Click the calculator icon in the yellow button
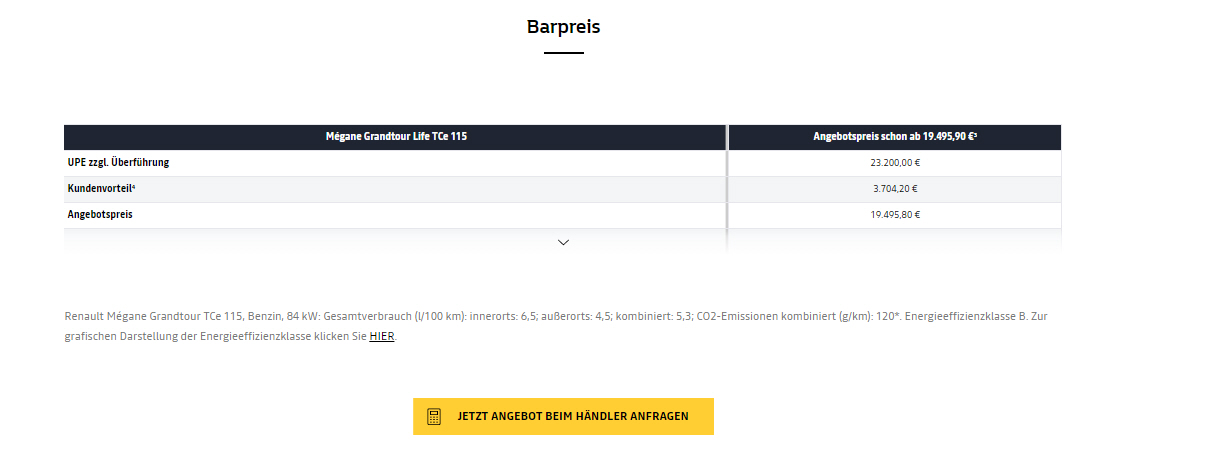Screen dimensions: 1205x474 click(x=434, y=416)
